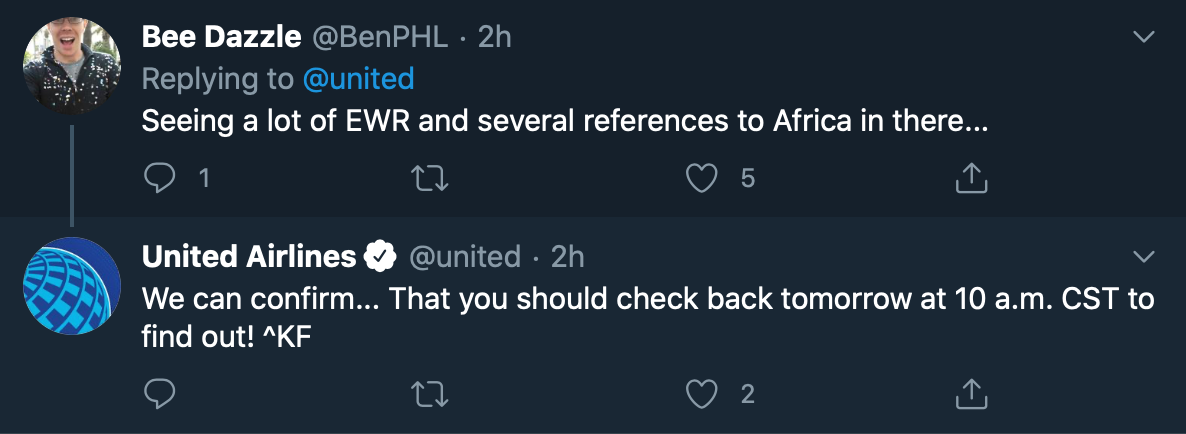
Task: Click the @united handle beside the verified badge
Action: click(x=465, y=257)
